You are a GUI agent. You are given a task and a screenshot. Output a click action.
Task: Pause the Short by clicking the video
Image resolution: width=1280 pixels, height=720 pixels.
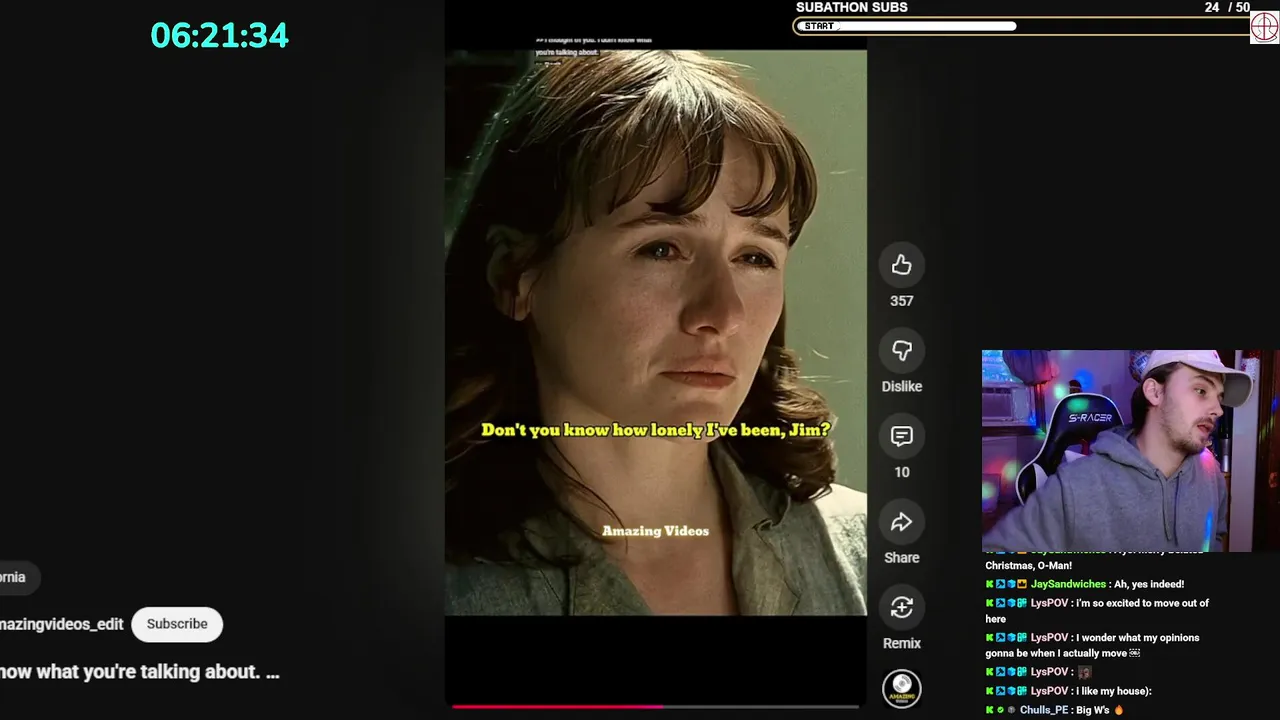(655, 330)
